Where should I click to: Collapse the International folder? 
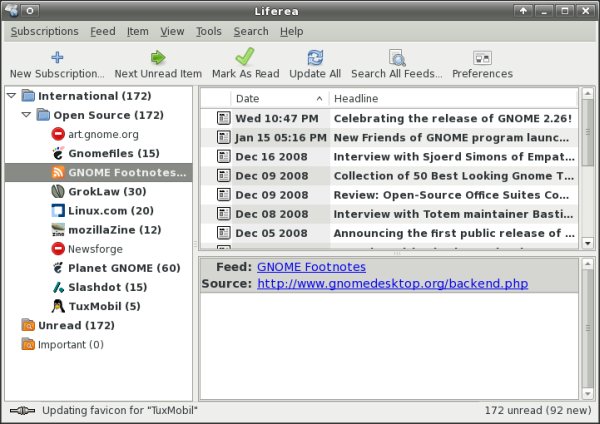(x=11, y=96)
